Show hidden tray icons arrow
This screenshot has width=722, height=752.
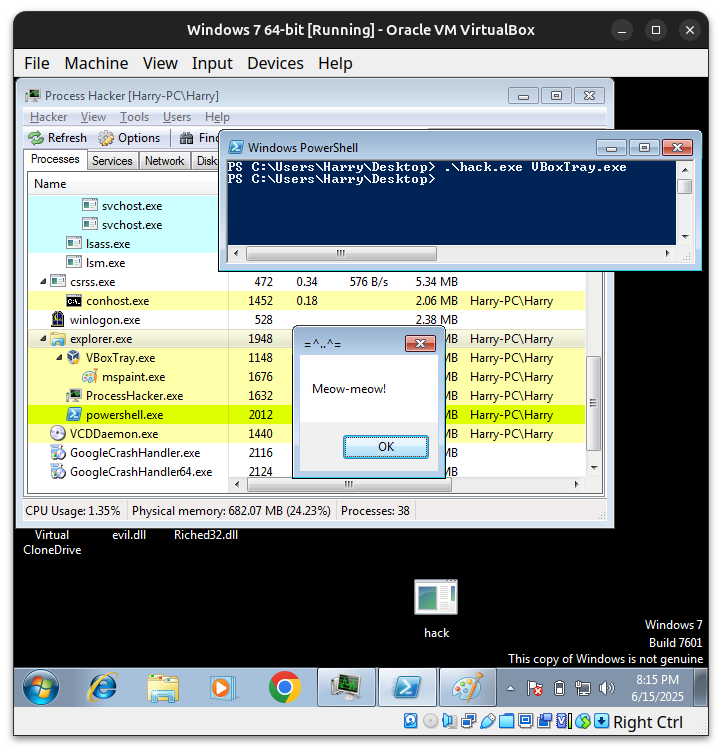510,688
